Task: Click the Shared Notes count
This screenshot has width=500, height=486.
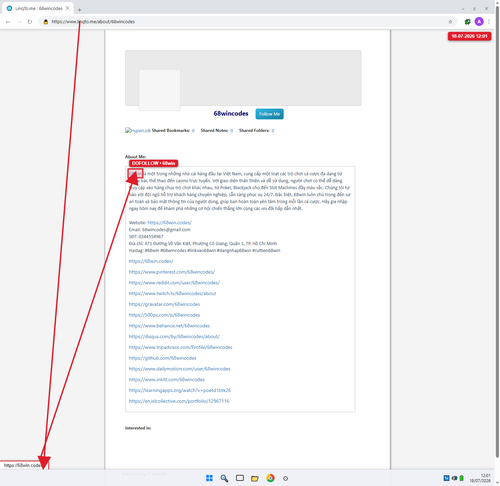Action: click(231, 131)
